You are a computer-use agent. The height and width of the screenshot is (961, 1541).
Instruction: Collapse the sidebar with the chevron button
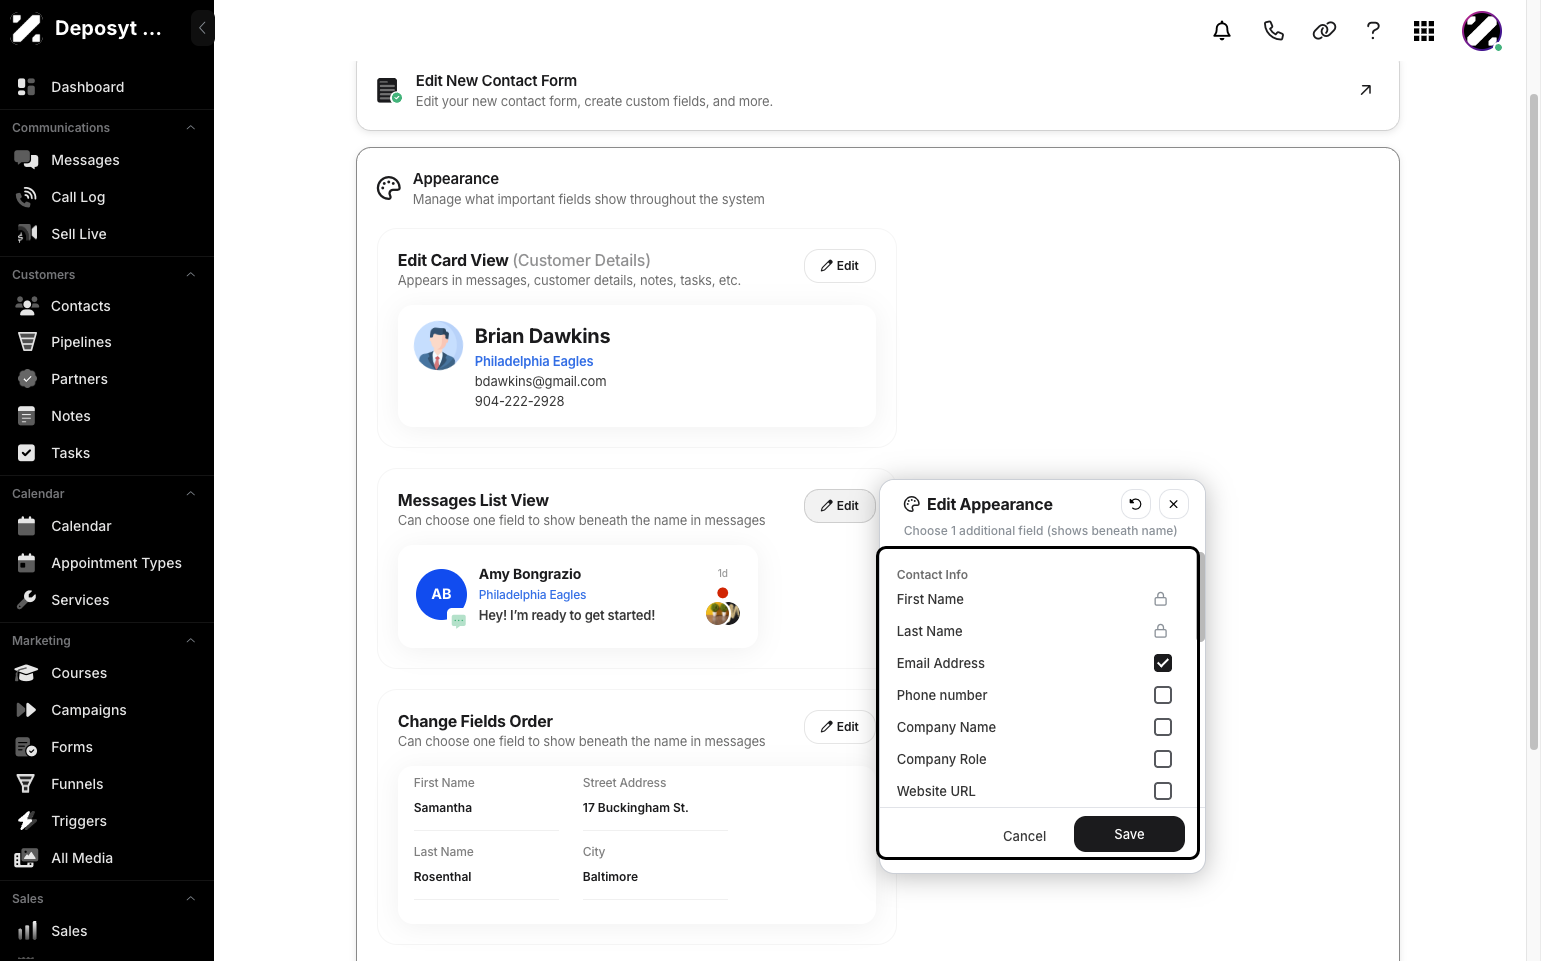[202, 28]
